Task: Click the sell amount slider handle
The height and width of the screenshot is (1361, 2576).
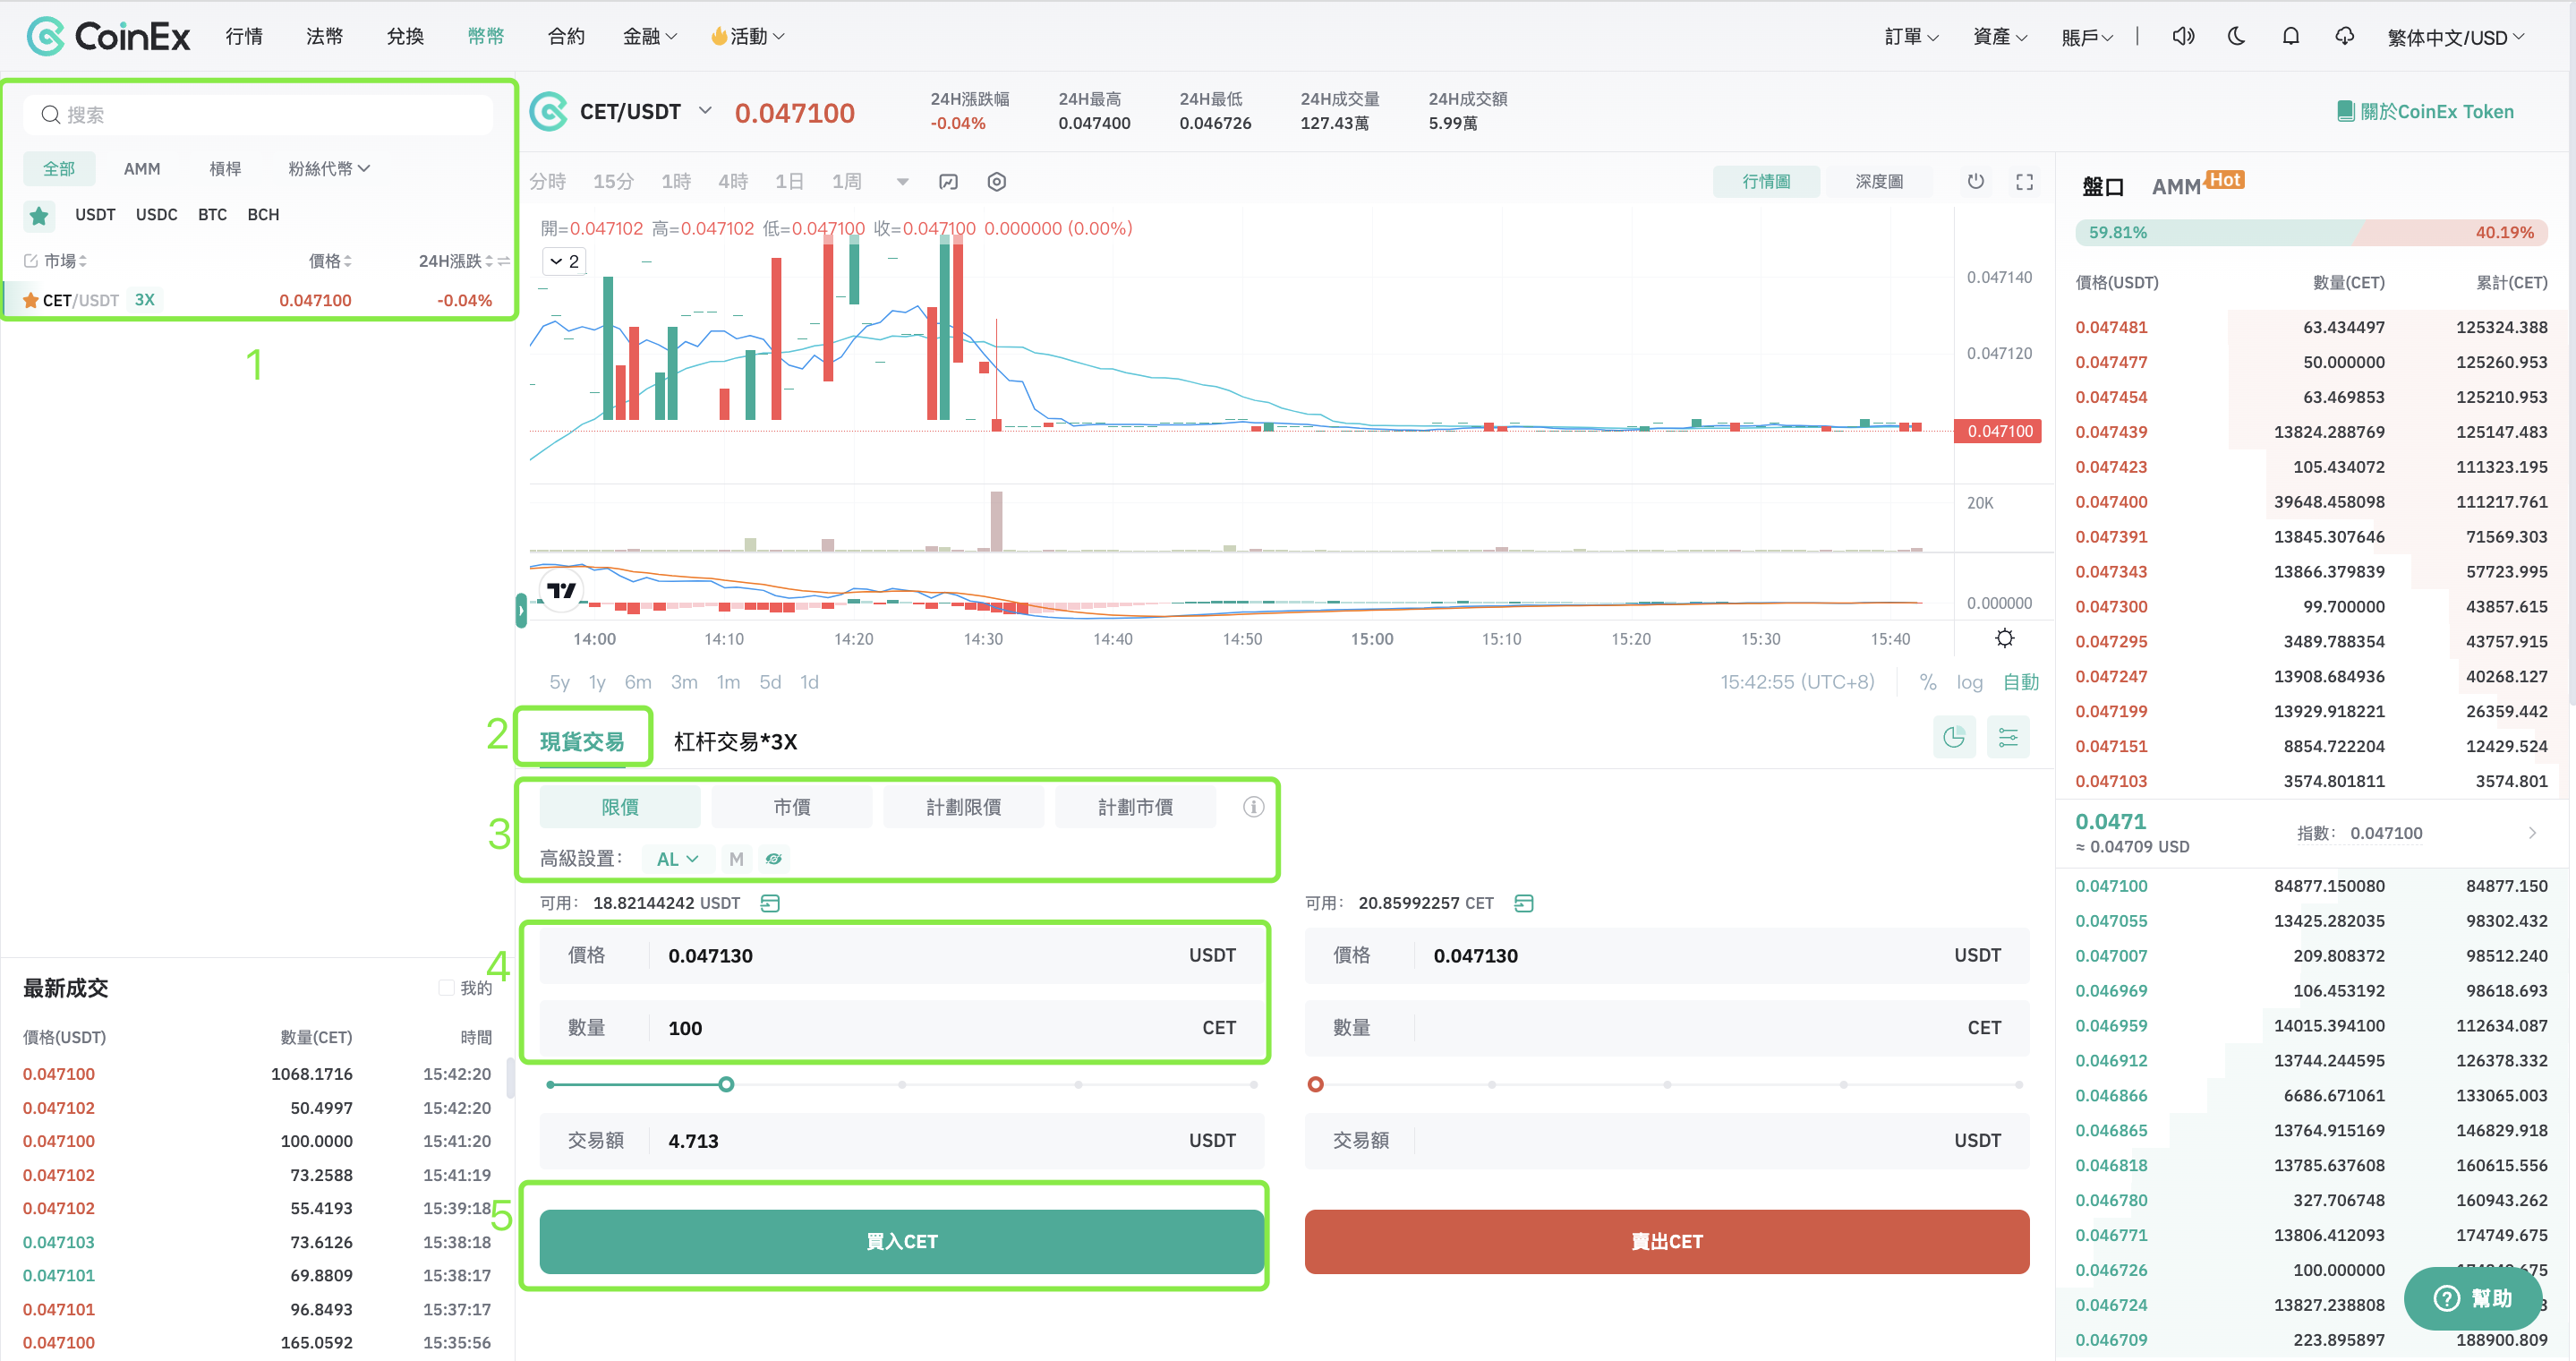Action: point(1315,1084)
